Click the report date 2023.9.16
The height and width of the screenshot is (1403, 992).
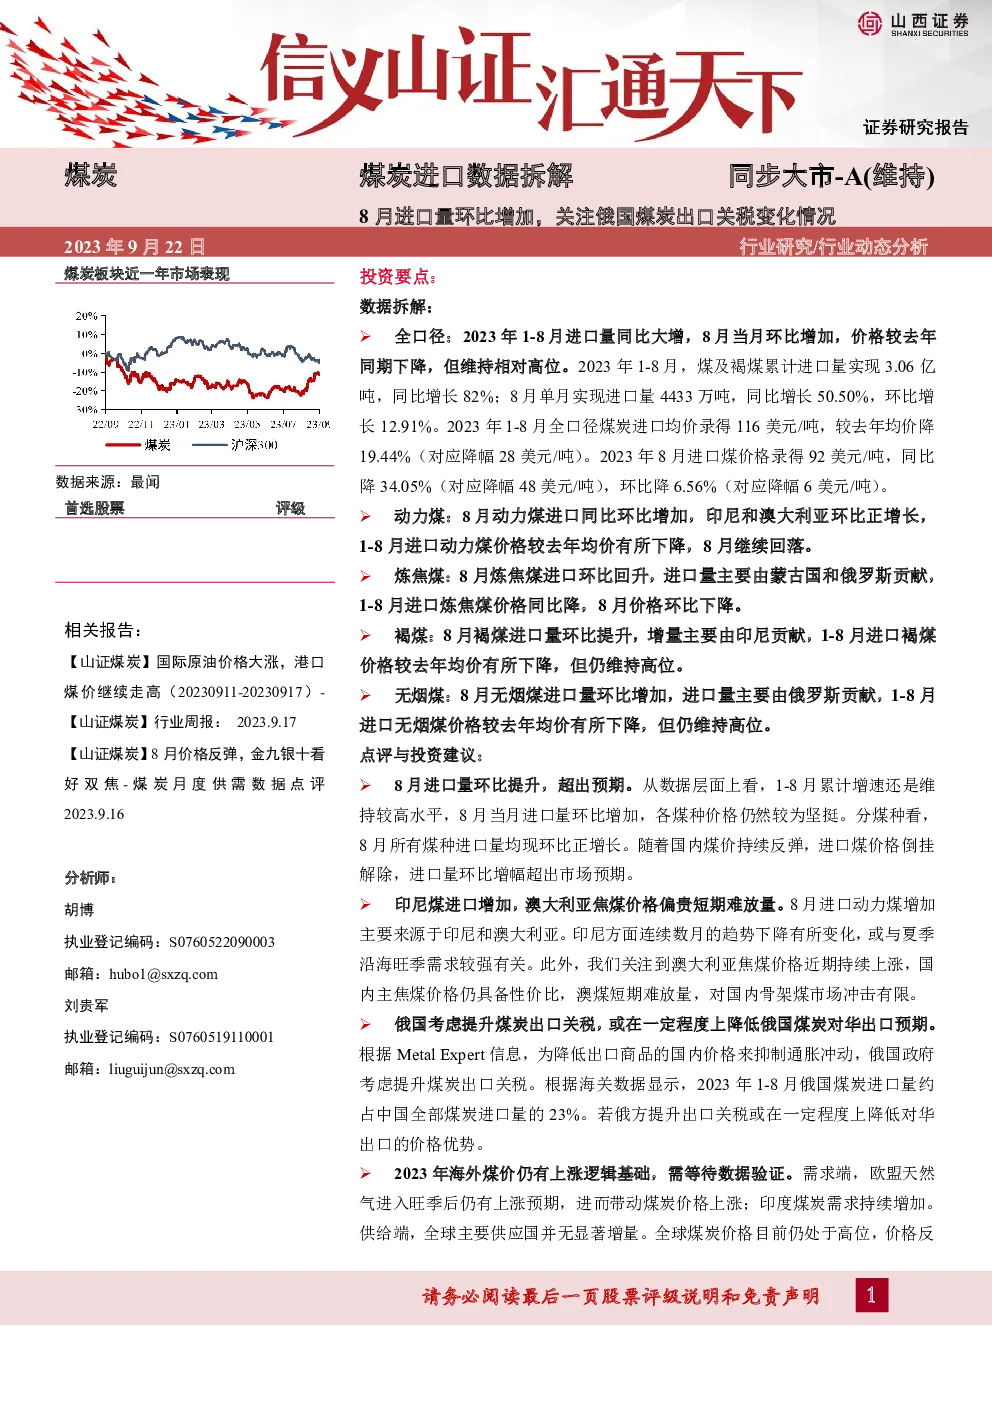[94, 814]
